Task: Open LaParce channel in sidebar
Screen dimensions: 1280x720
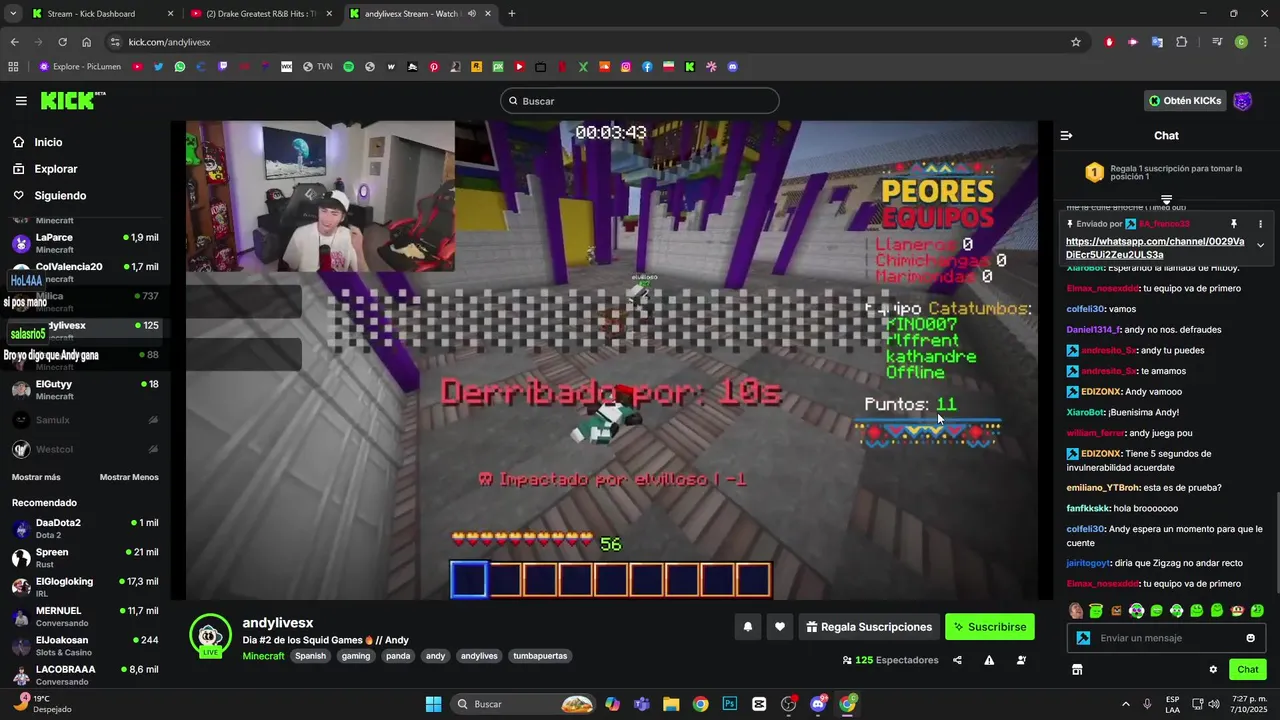Action: click(85, 243)
